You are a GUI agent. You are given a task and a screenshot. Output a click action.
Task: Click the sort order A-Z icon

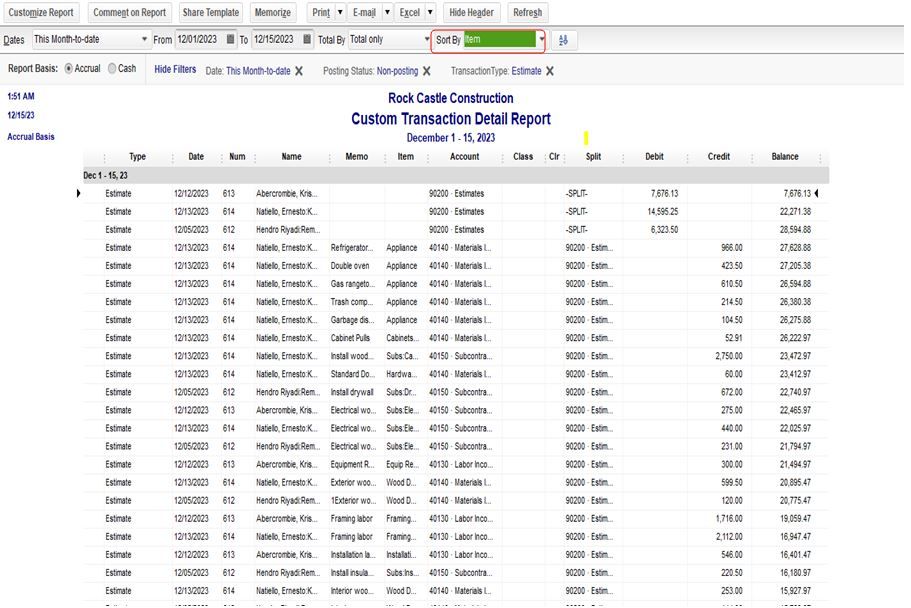click(564, 40)
